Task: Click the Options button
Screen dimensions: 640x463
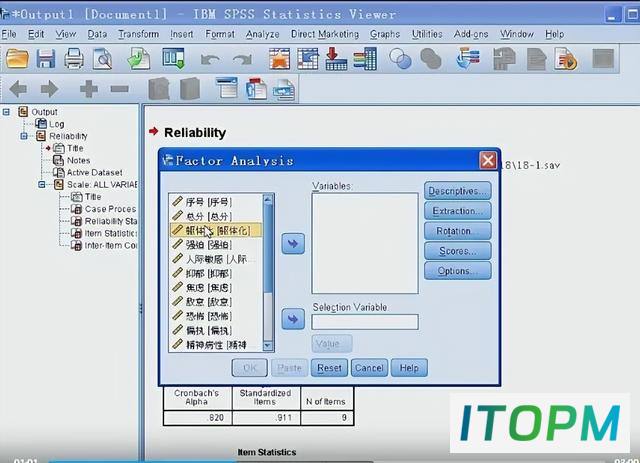Action: pyautogui.click(x=458, y=271)
